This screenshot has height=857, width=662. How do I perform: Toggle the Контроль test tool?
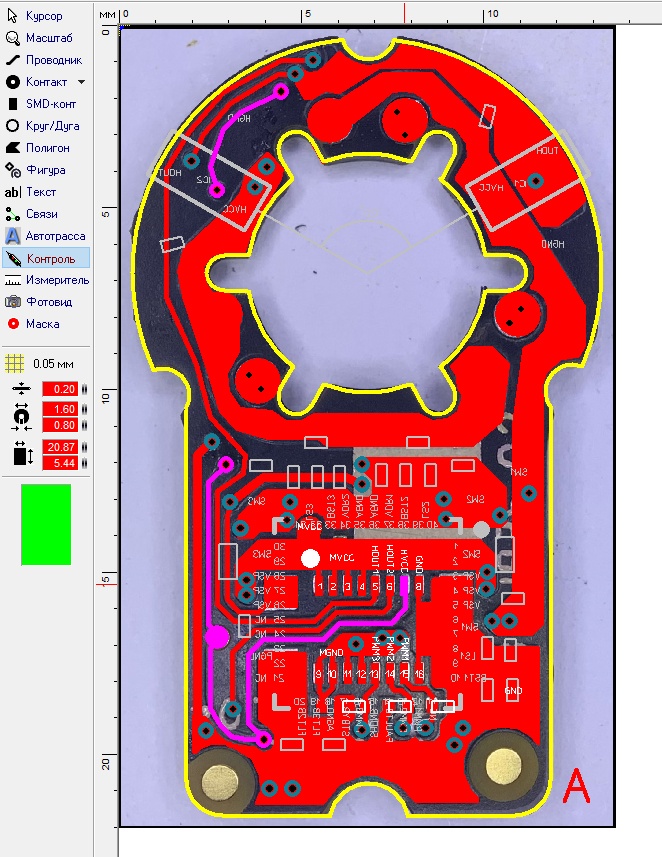pyautogui.click(x=46, y=258)
